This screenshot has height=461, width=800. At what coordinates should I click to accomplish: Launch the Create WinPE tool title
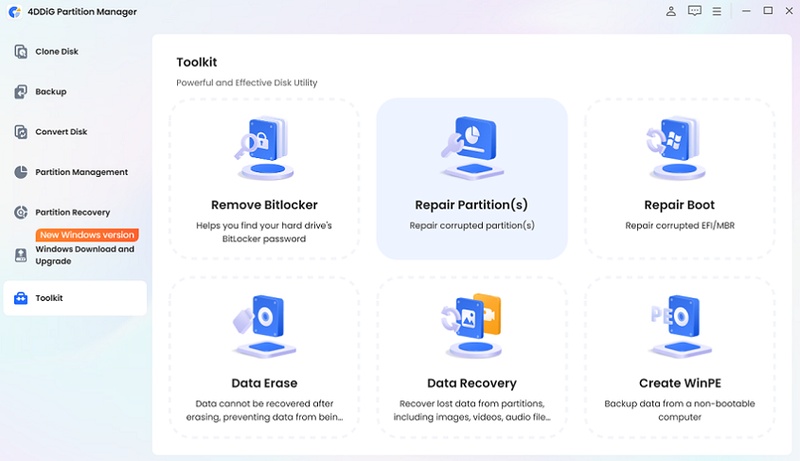point(680,383)
